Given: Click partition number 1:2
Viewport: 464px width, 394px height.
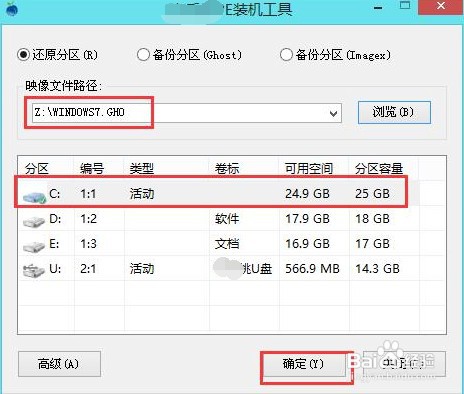Looking at the screenshot, I should tap(88, 219).
